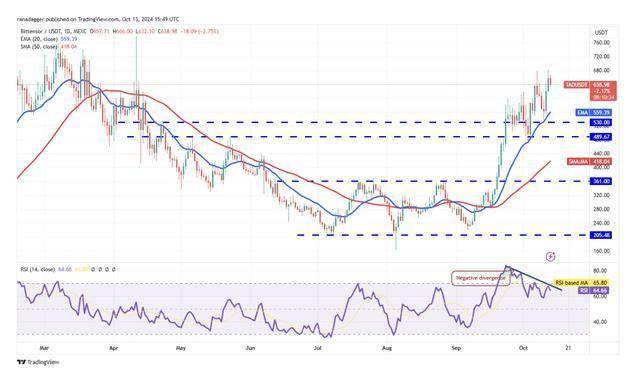Screen dimensions: 640x370
Task: Open the RSI (14, close) indicator legend
Action: pyautogui.click(x=38, y=270)
